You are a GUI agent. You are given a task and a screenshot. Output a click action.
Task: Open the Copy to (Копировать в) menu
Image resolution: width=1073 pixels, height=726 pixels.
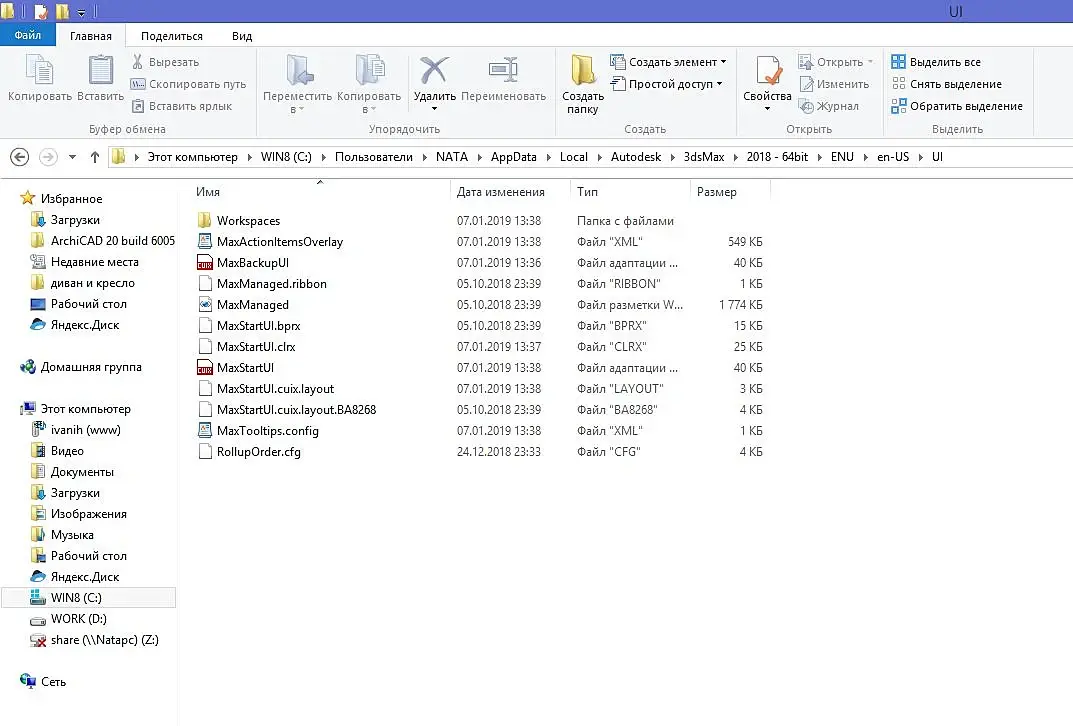pyautogui.click(x=369, y=85)
